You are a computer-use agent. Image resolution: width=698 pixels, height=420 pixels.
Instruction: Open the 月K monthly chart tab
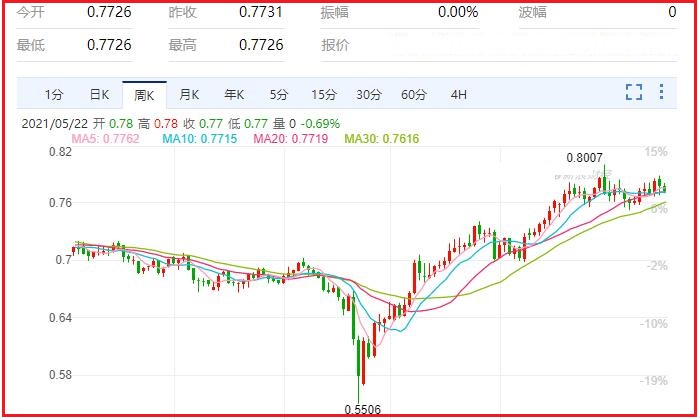[x=189, y=95]
